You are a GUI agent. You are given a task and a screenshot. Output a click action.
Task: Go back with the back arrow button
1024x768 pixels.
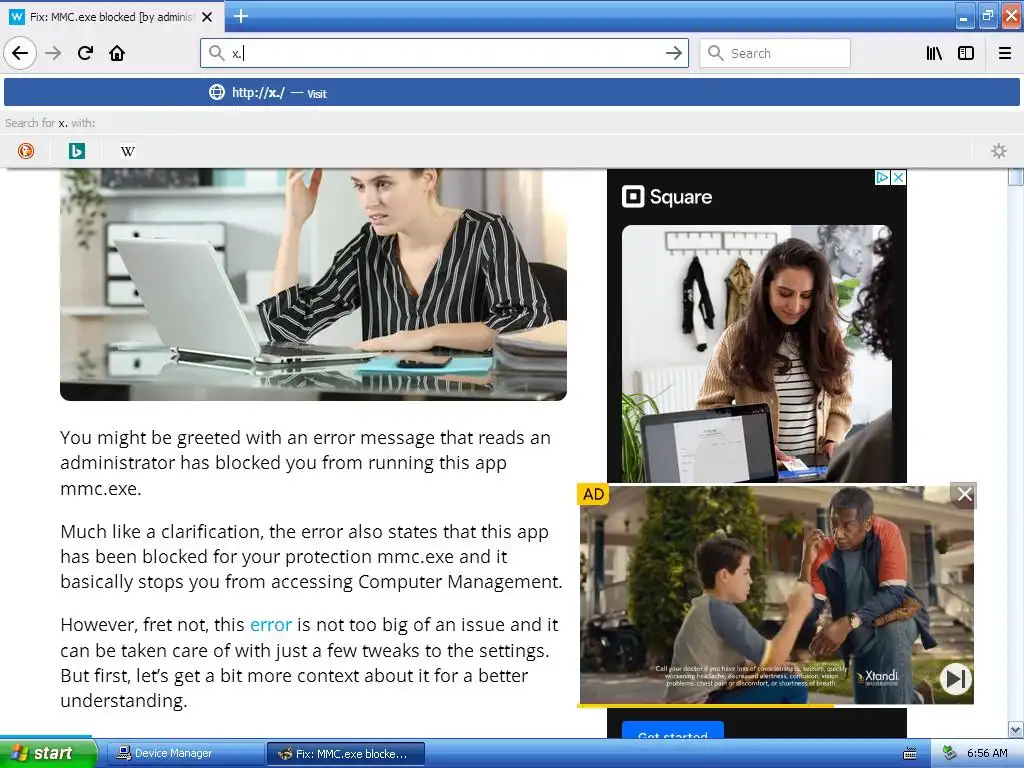pos(20,53)
